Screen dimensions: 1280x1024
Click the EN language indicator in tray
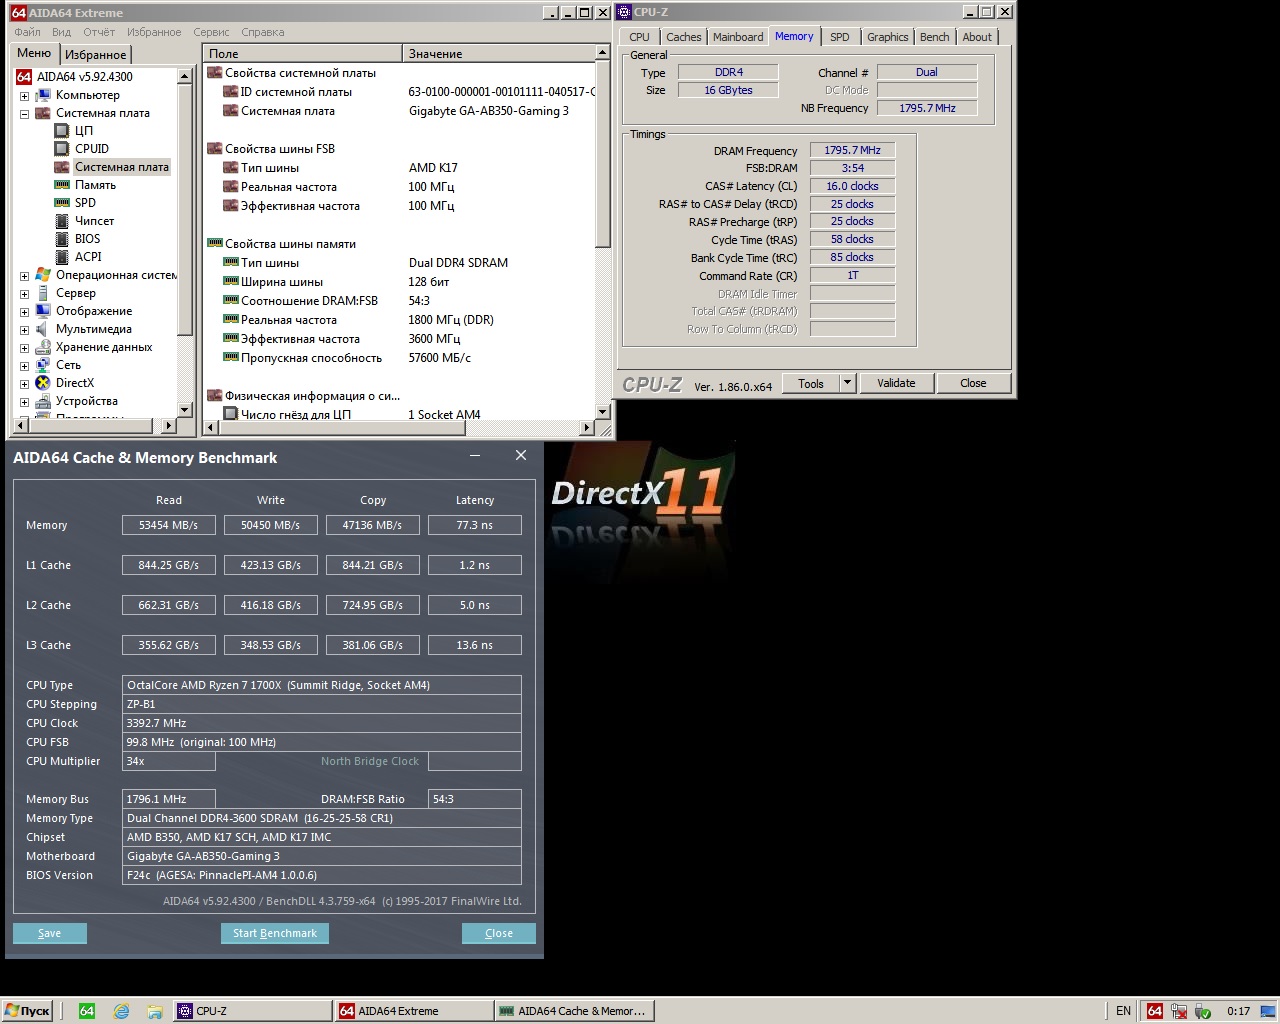click(x=1124, y=1011)
